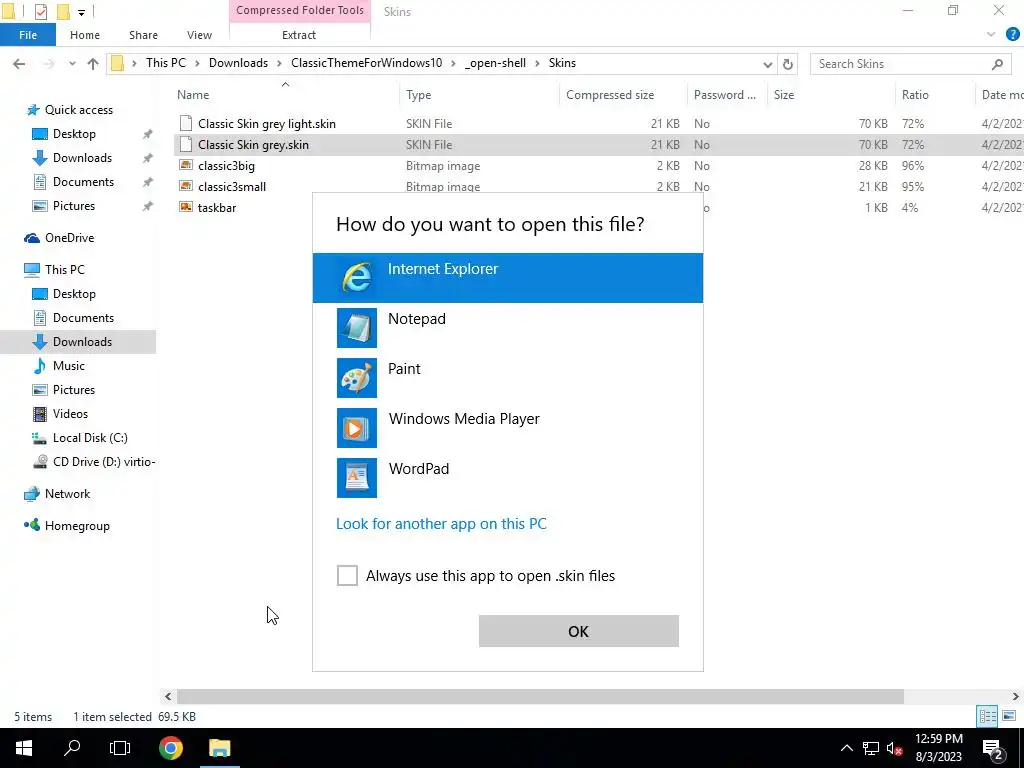
Task: Navigate to ClassicThemeForWindows10 breadcrumb
Action: coord(366,63)
